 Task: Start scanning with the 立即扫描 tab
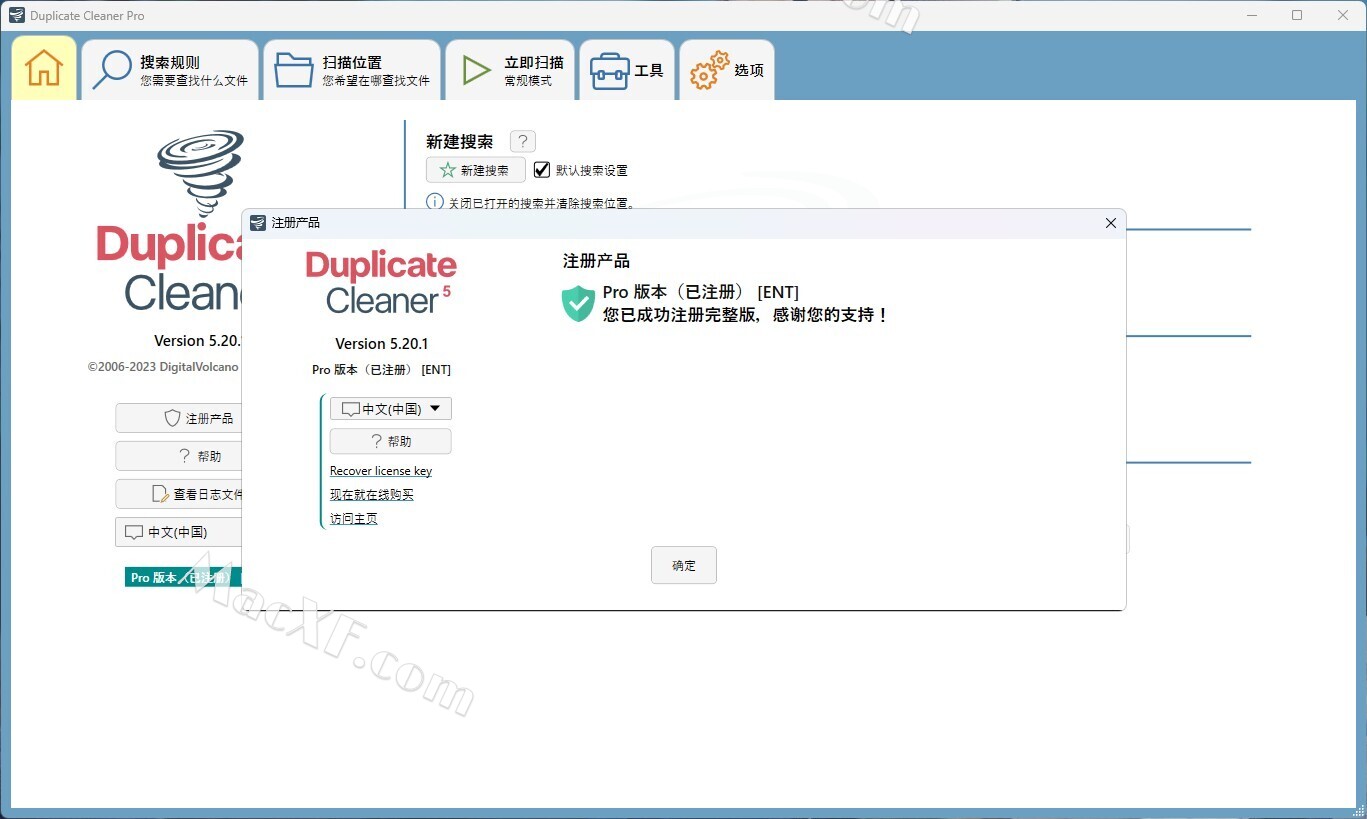510,70
